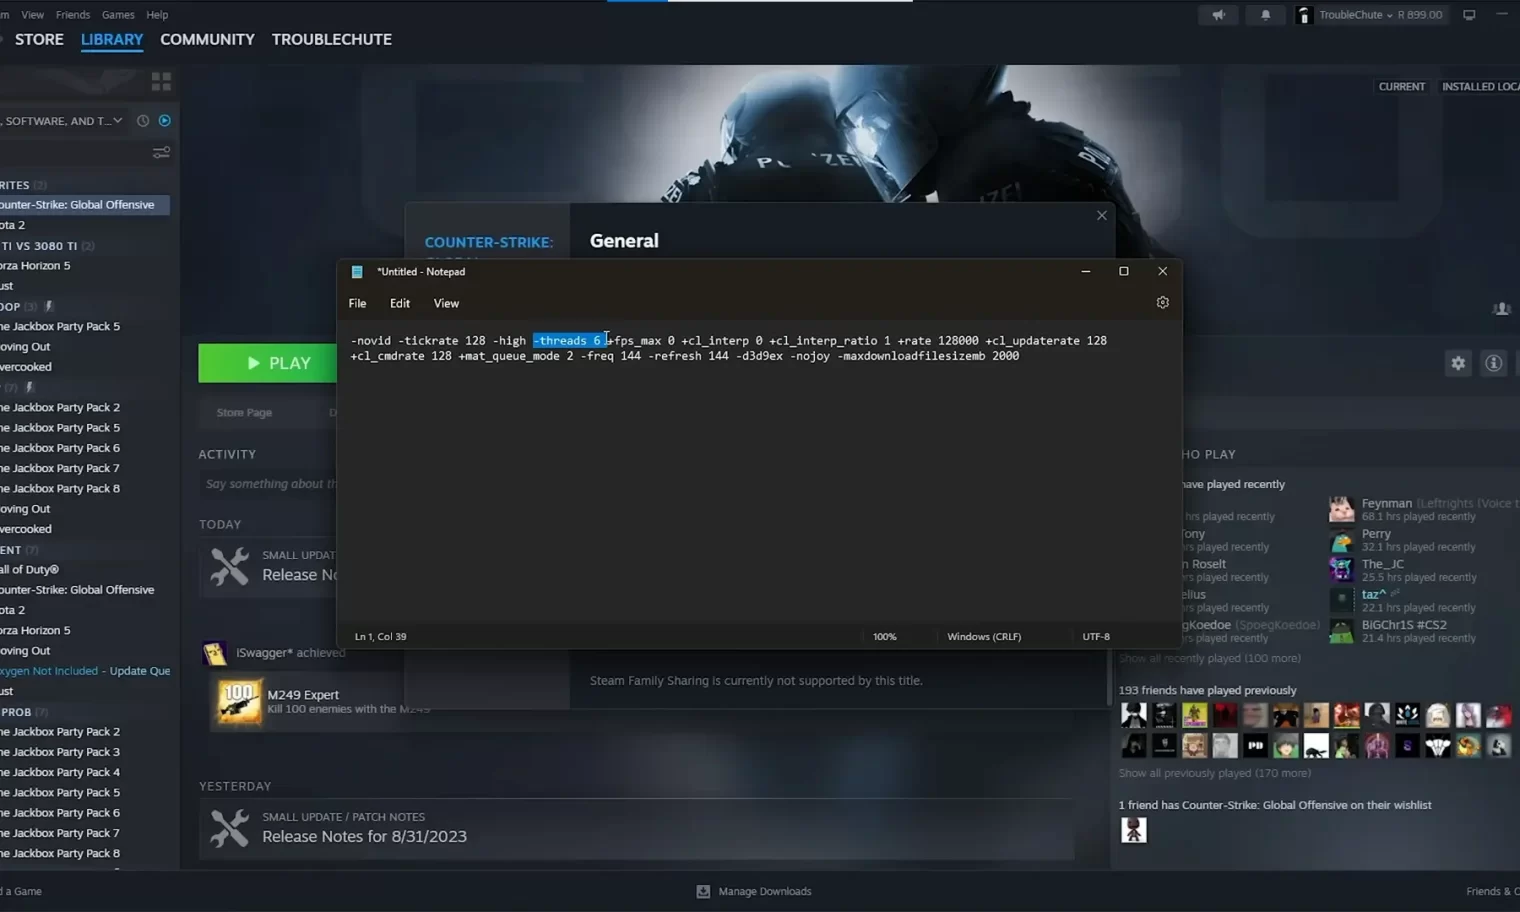This screenshot has height=912, width=1520.
Task: Open the Friends menu in Steam
Action: tap(73, 15)
